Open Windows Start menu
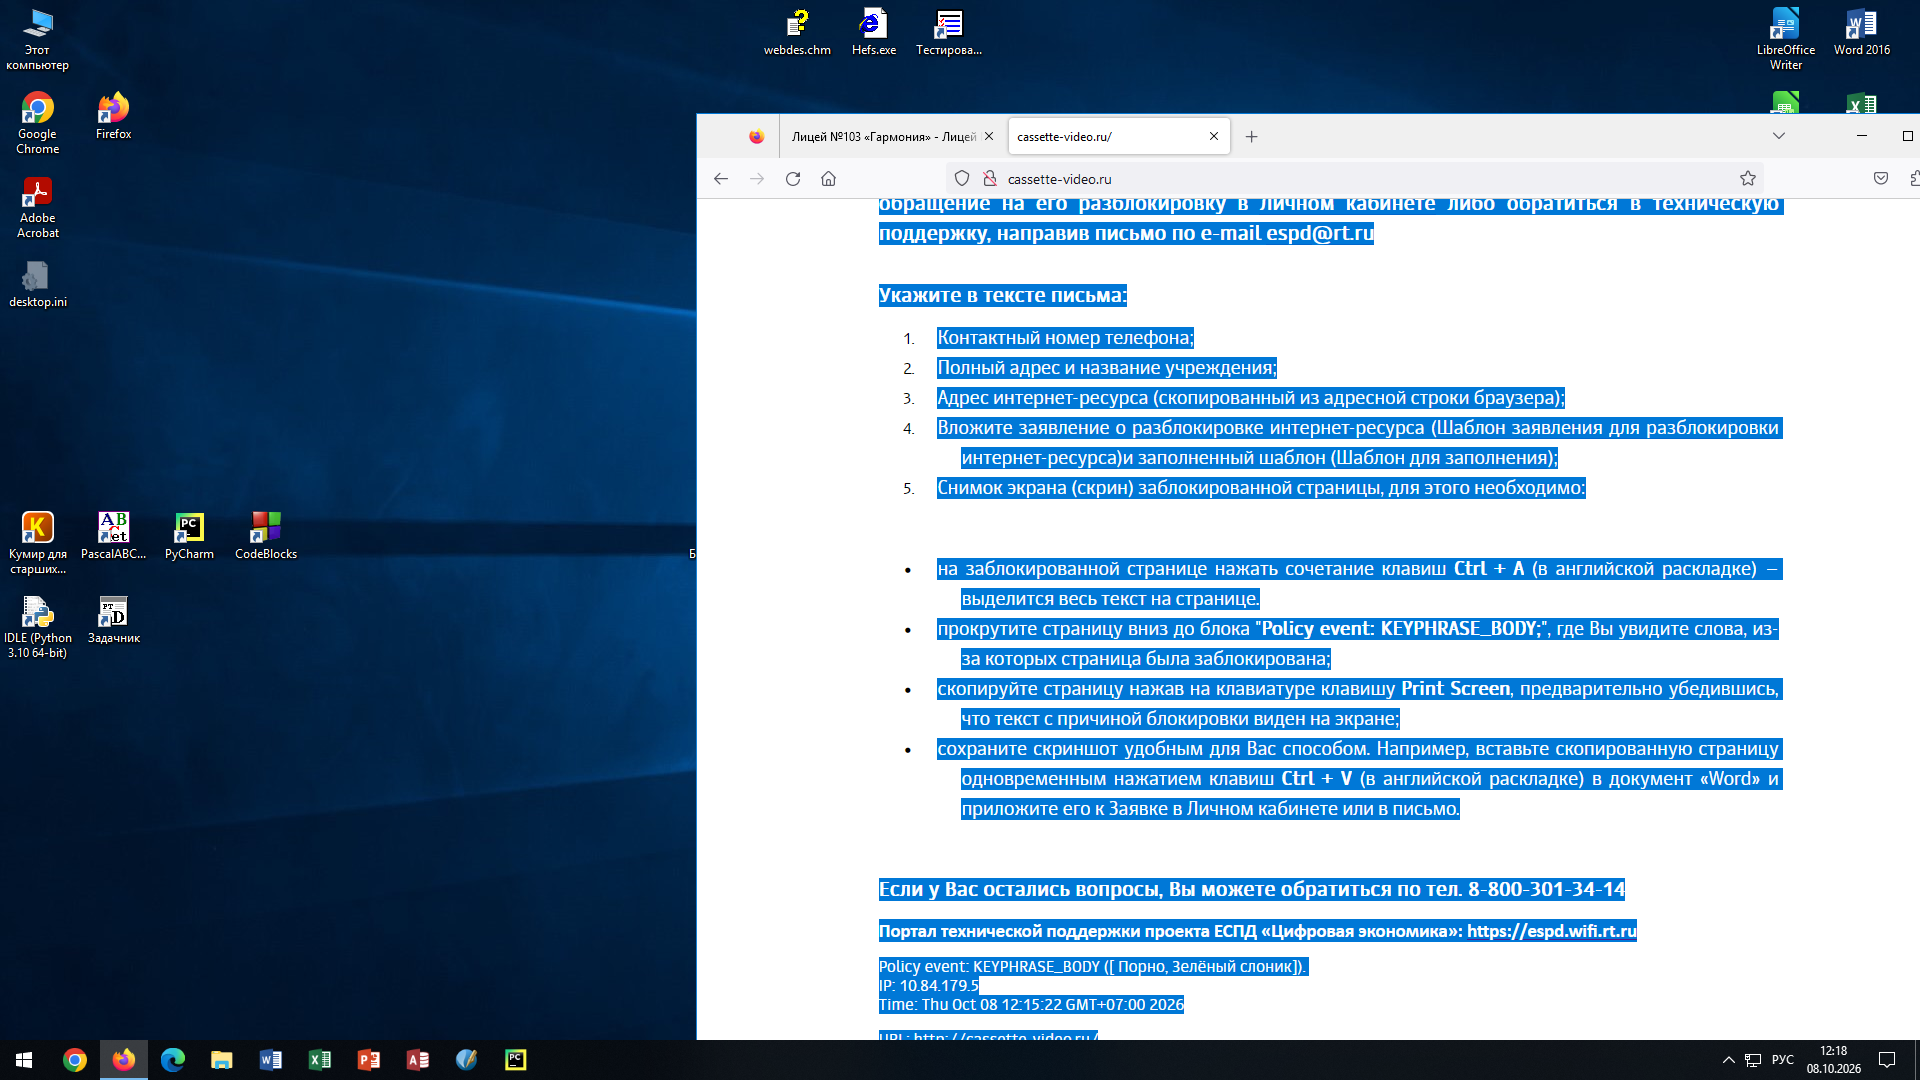Viewport: 1920px width, 1080px height. click(x=24, y=1060)
